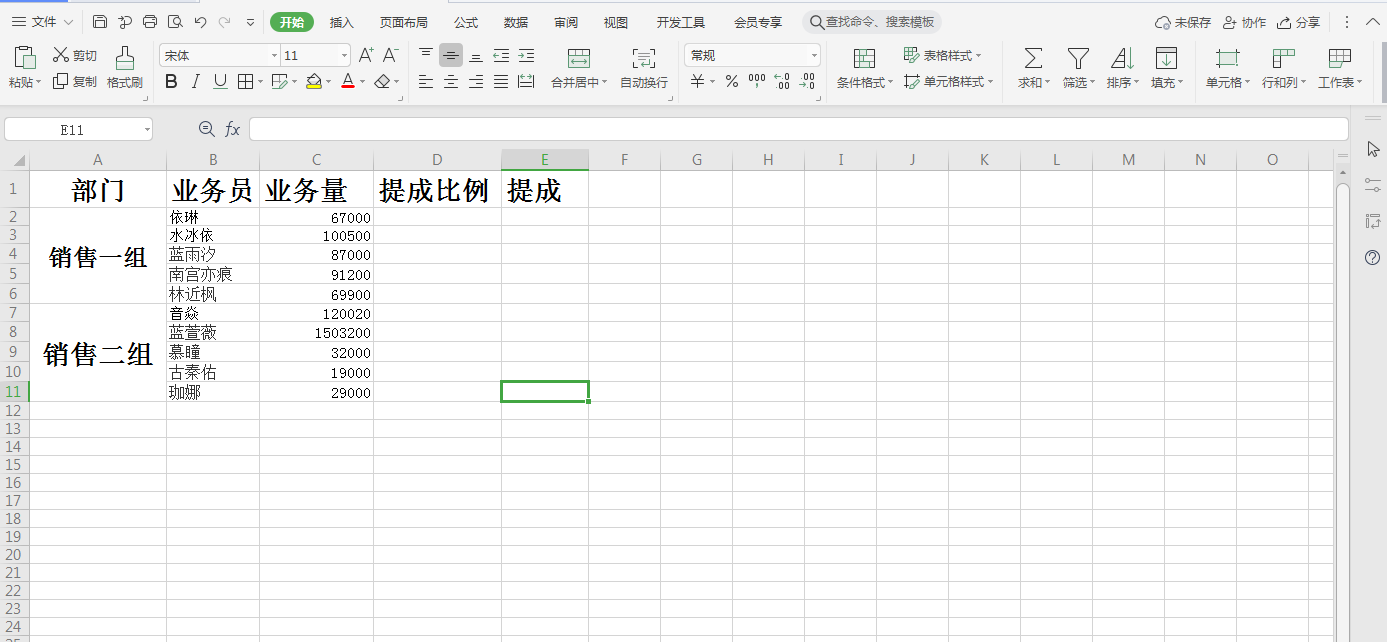Align text left horizontally
The height and width of the screenshot is (642, 1387).
[x=426, y=82]
